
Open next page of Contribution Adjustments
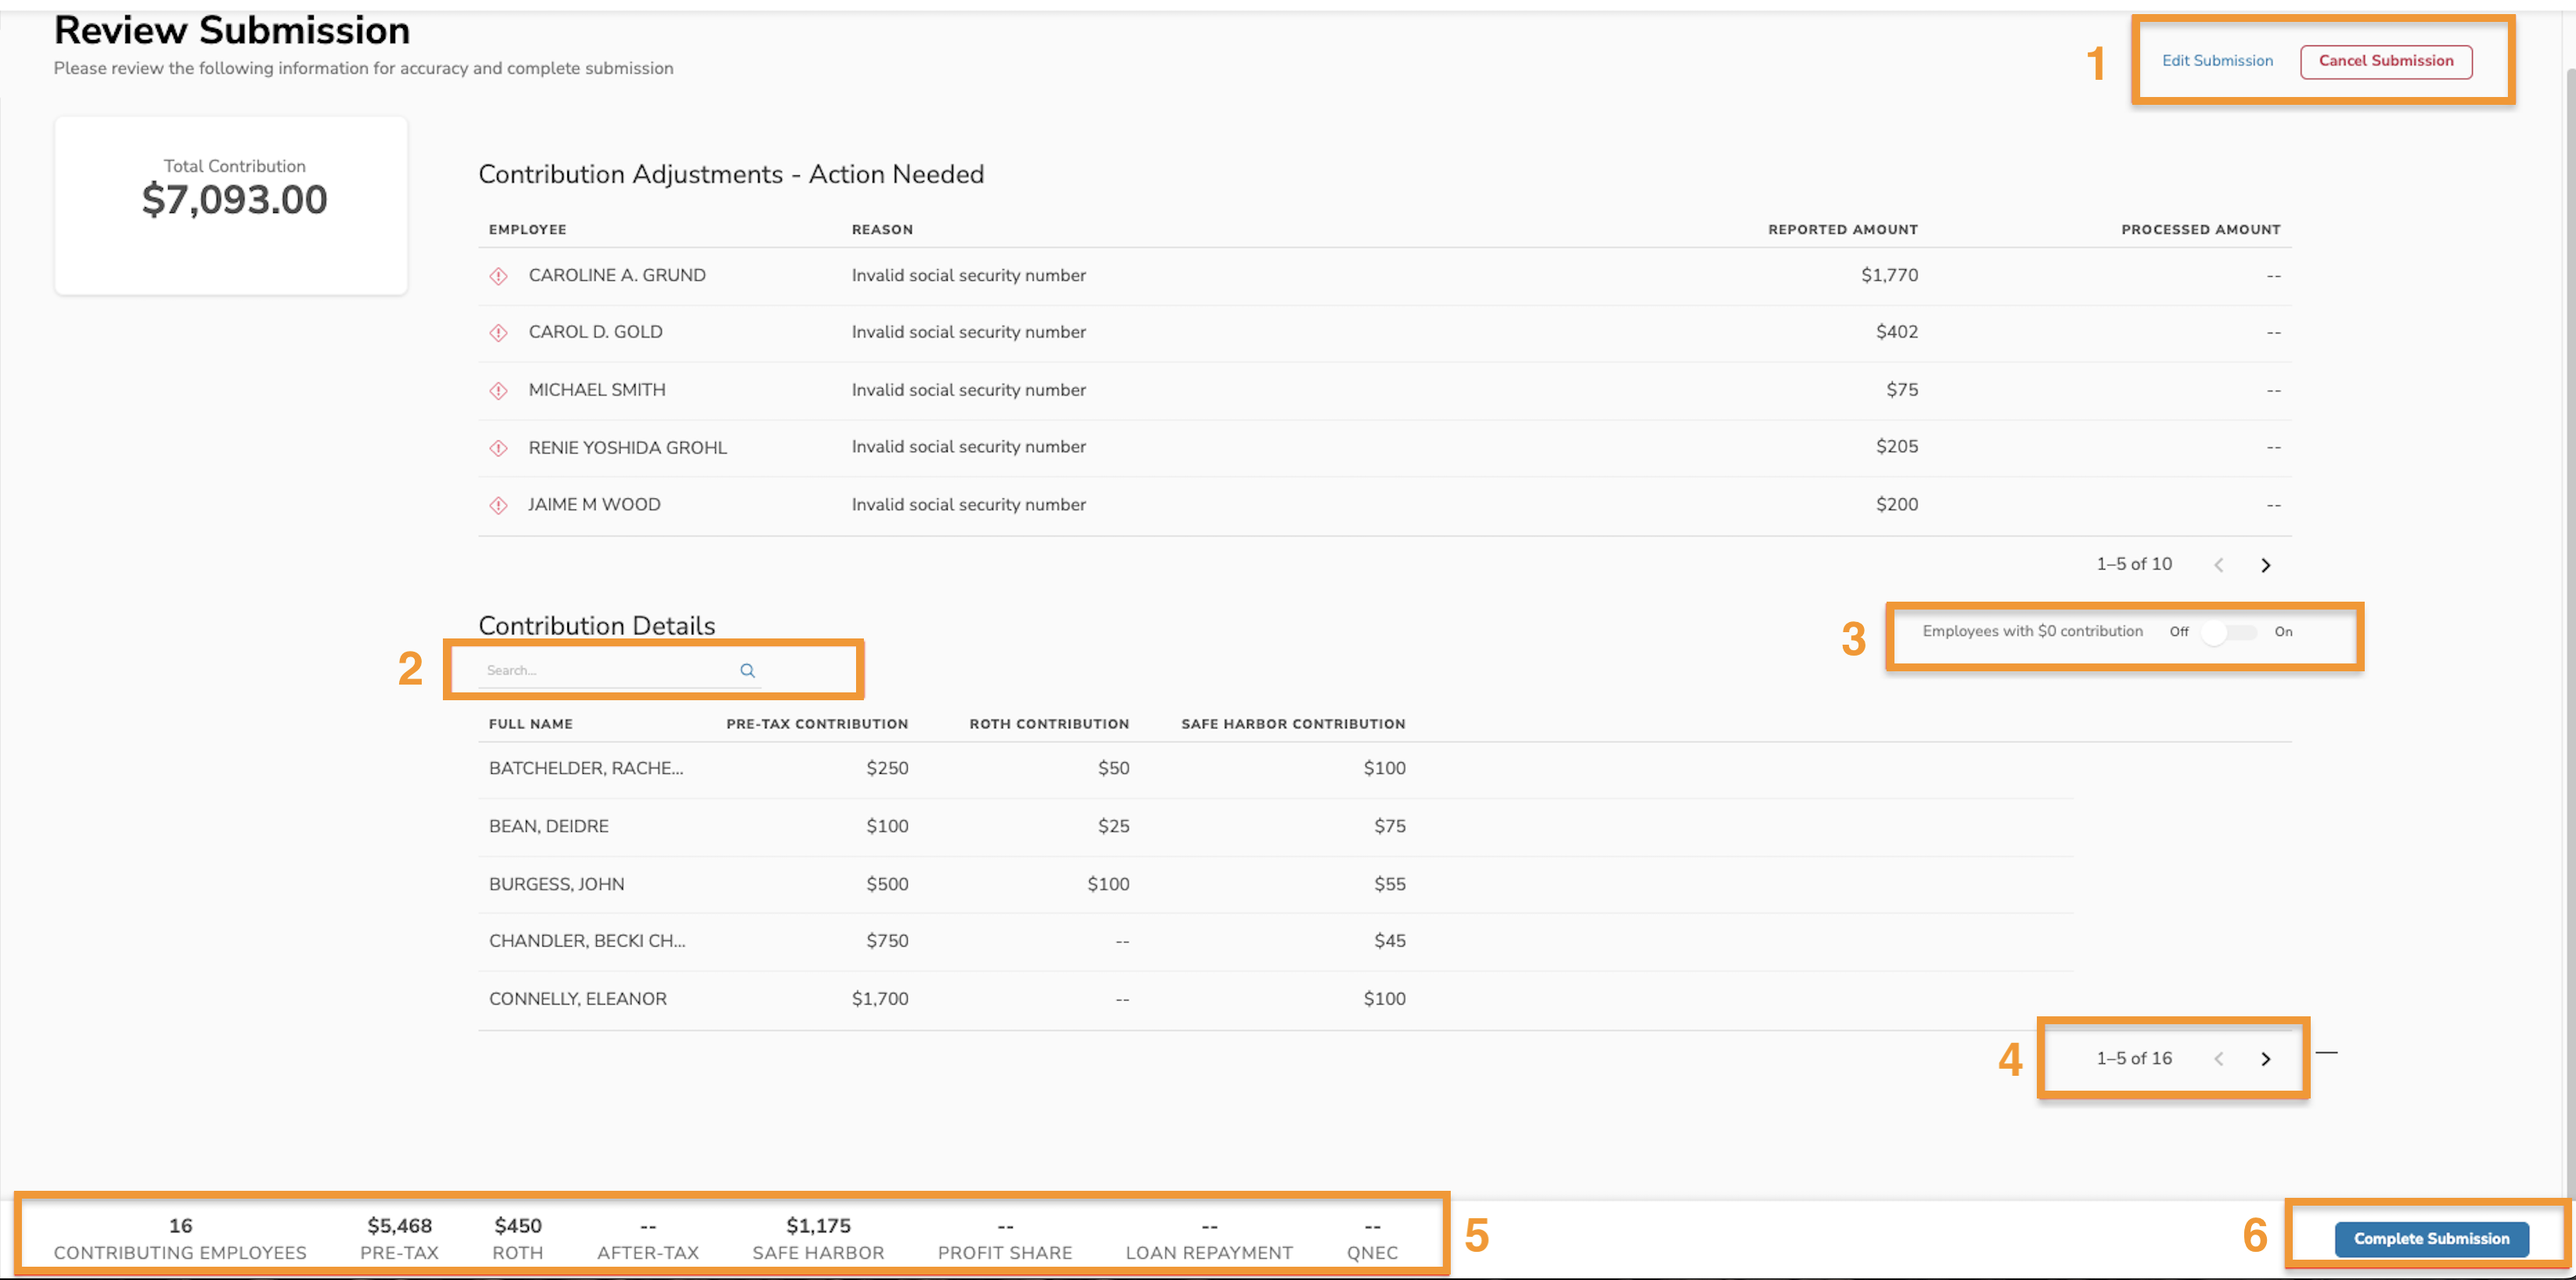2265,564
